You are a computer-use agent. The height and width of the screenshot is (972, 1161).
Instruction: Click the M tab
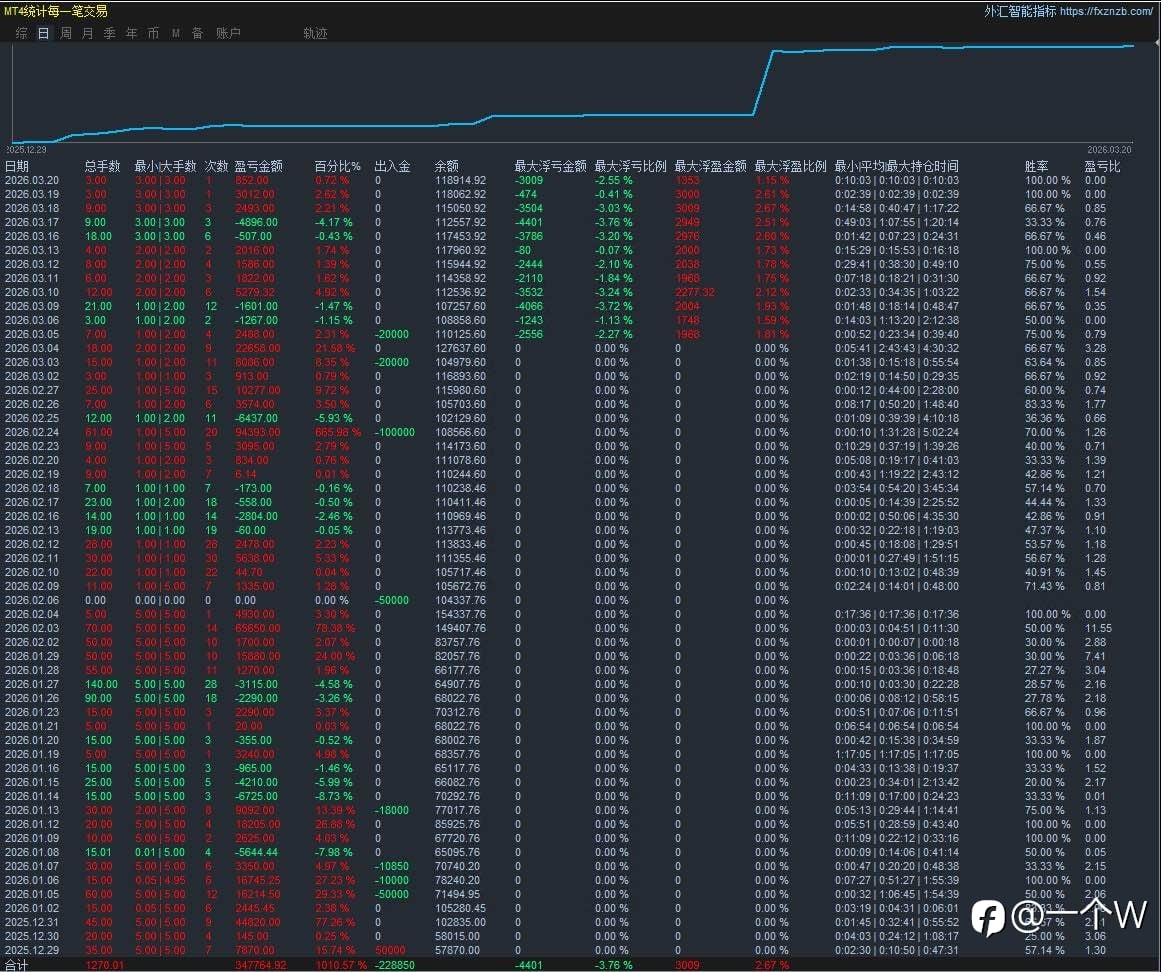click(x=176, y=33)
